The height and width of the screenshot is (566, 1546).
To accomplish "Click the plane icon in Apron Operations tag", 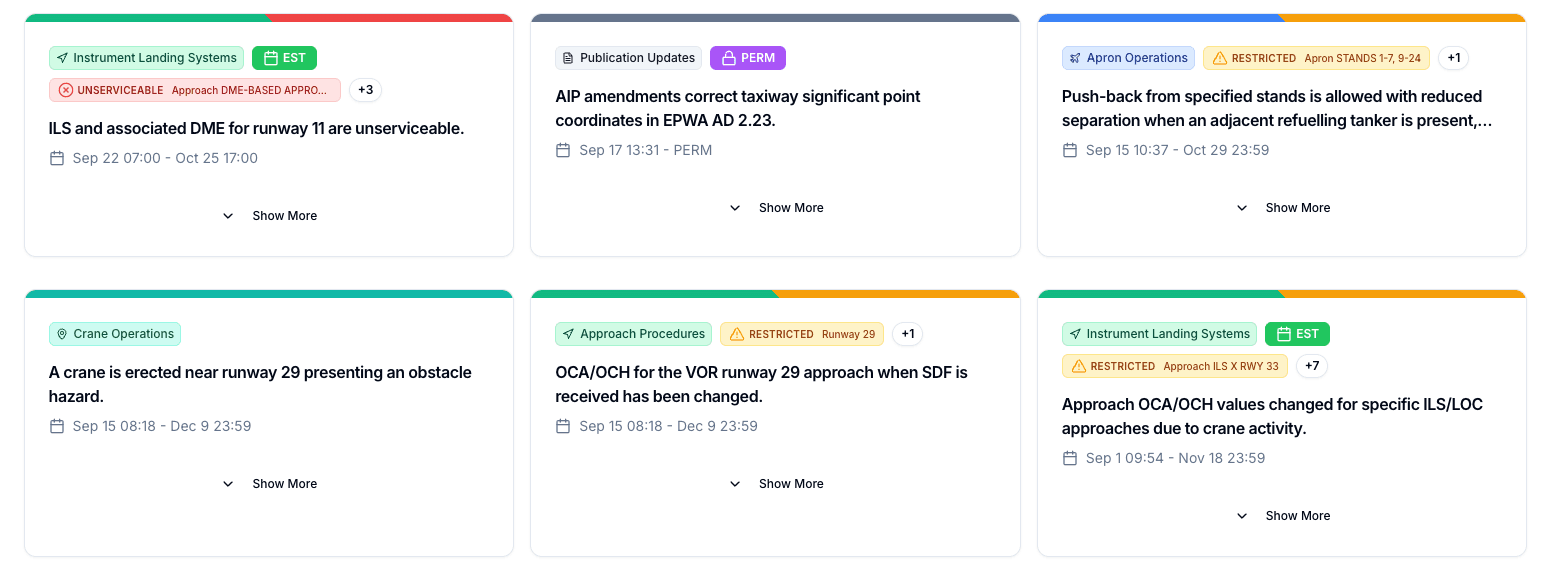I will 1075,58.
